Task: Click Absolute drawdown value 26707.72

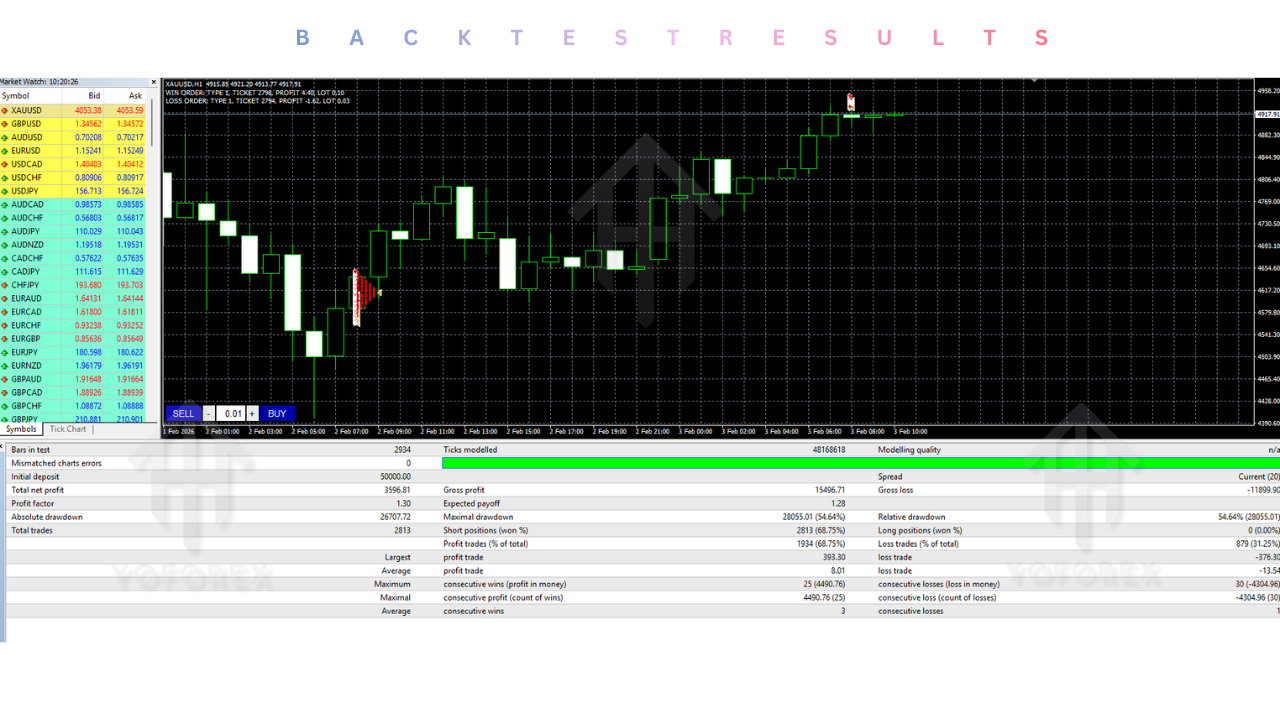Action: coord(395,517)
